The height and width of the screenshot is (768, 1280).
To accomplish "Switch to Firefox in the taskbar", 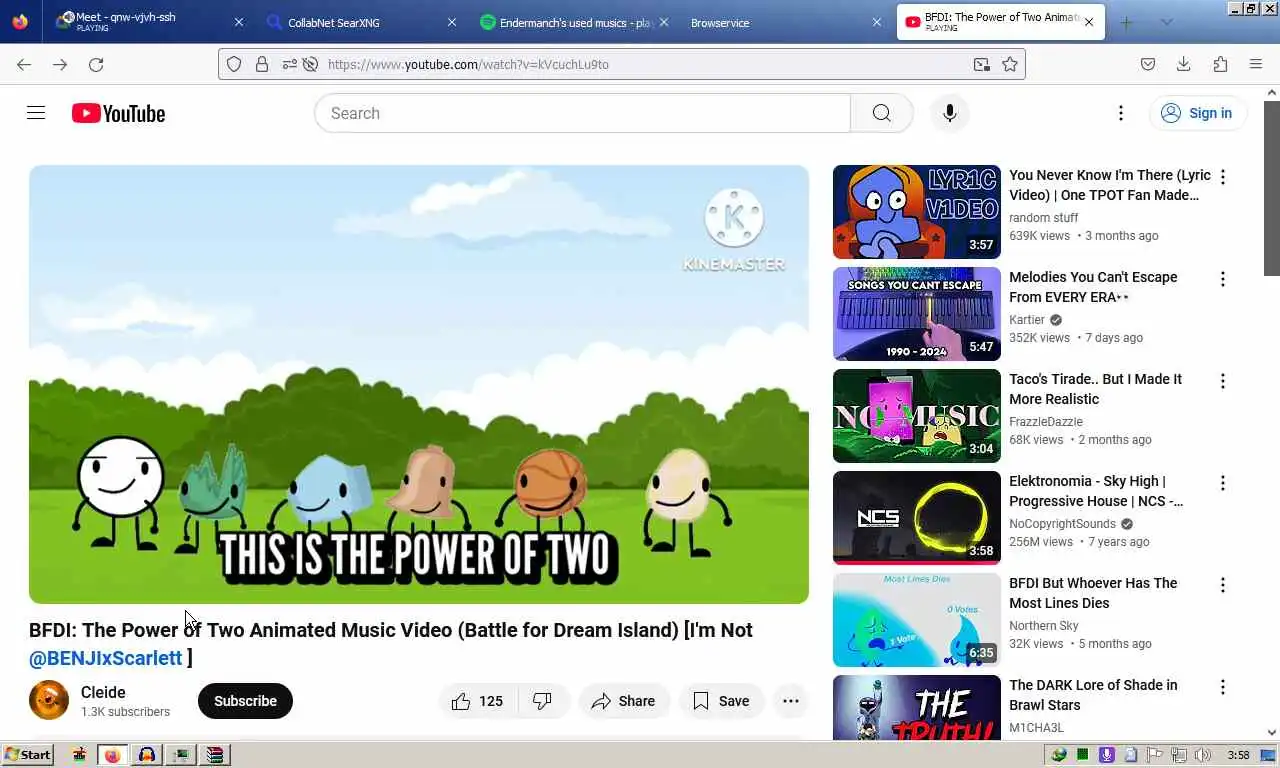I will [112, 755].
